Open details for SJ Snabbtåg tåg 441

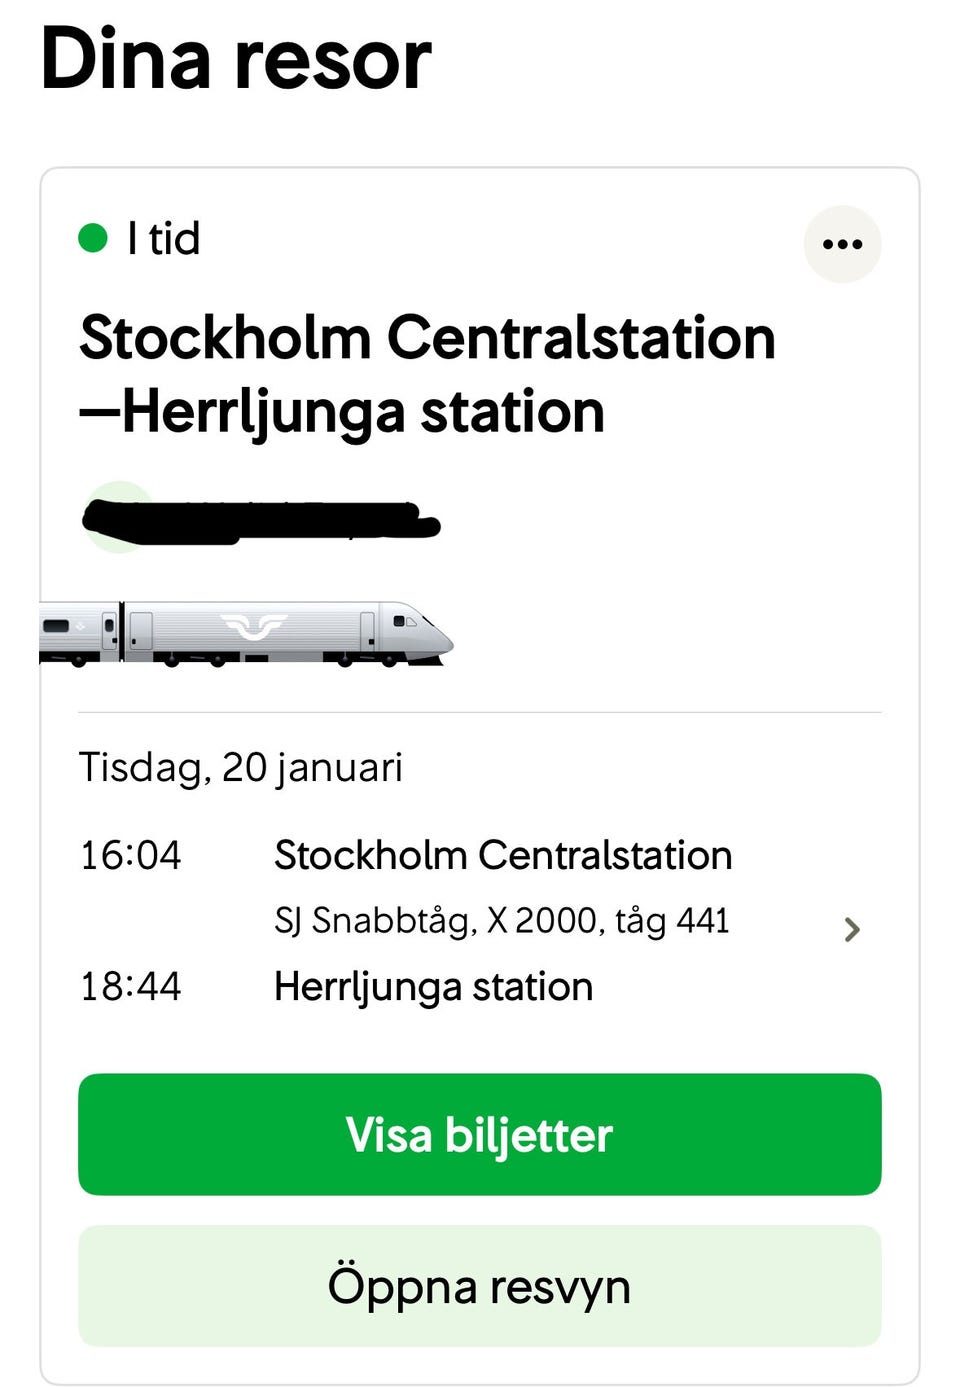pos(501,921)
